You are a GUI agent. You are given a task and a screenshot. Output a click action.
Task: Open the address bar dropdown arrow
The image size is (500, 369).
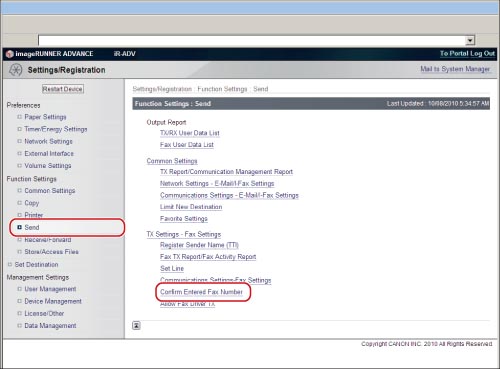pyautogui.click(x=470, y=41)
